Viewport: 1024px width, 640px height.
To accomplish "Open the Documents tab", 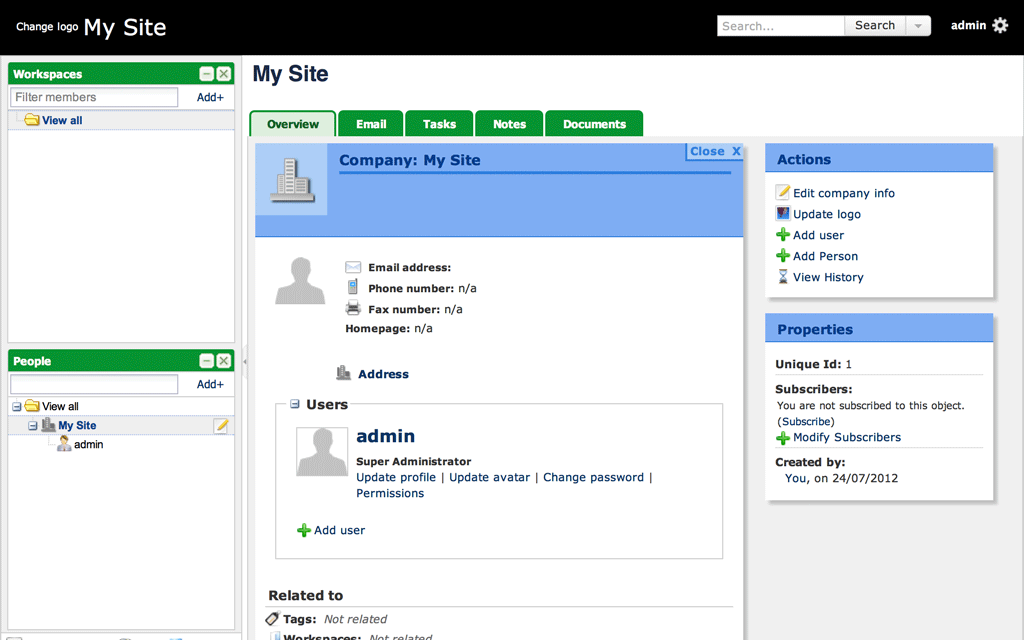I will click(x=594, y=124).
